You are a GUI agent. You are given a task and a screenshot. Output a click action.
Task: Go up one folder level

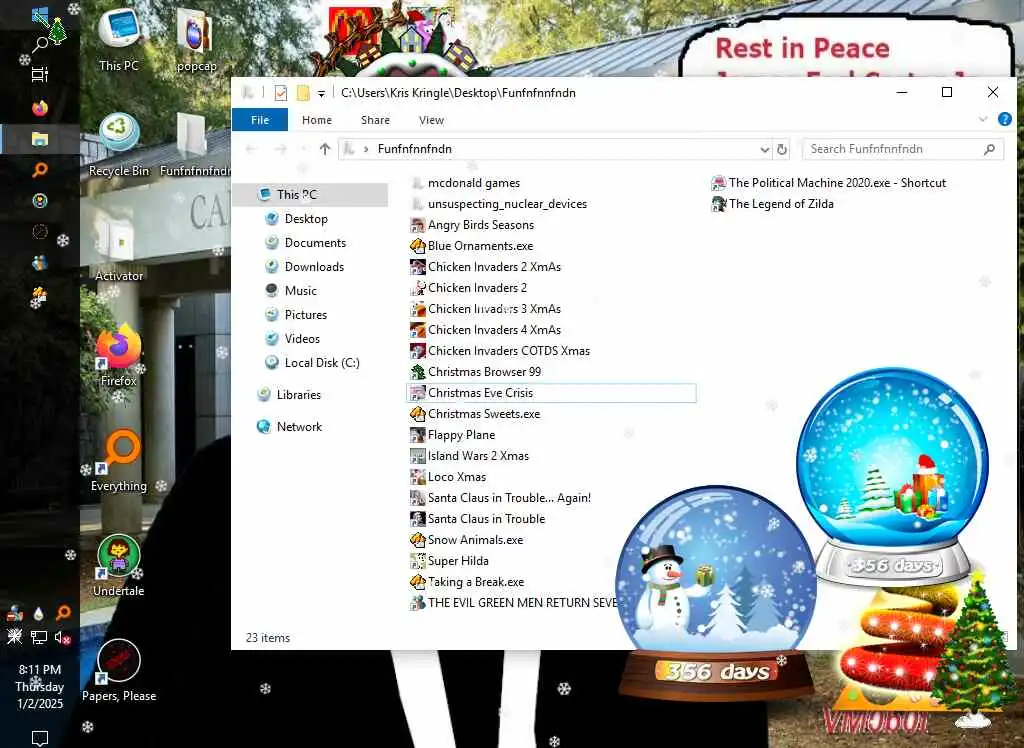coord(325,149)
